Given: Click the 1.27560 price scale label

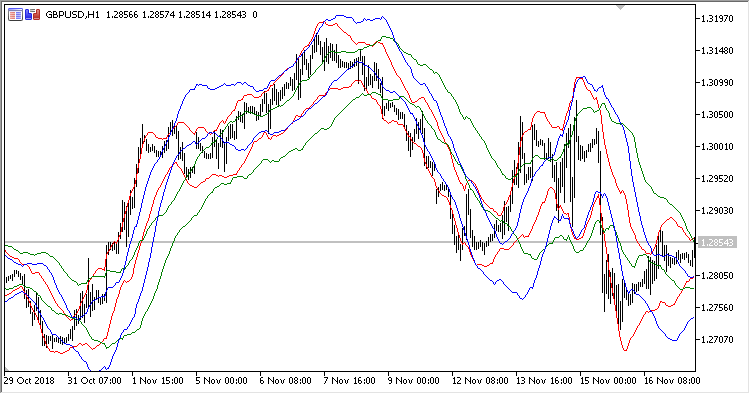Looking at the screenshot, I should tap(717, 307).
